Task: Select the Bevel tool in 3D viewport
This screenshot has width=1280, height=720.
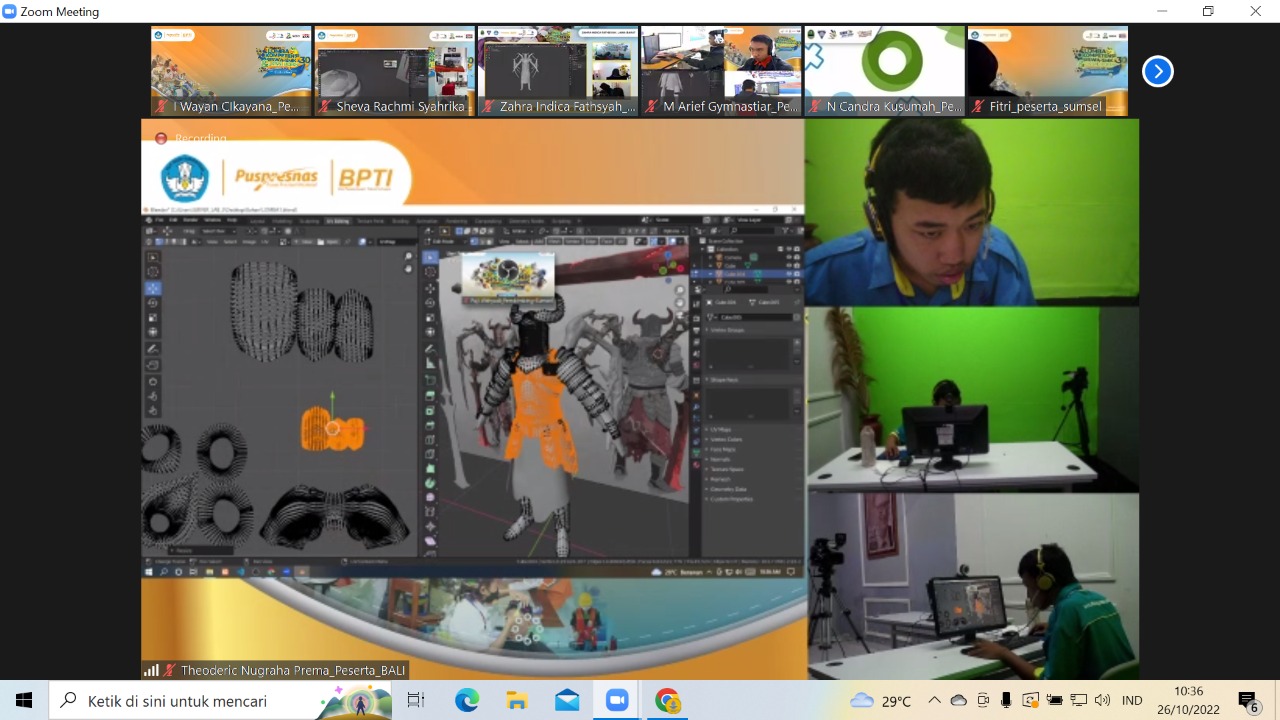Action: click(430, 424)
